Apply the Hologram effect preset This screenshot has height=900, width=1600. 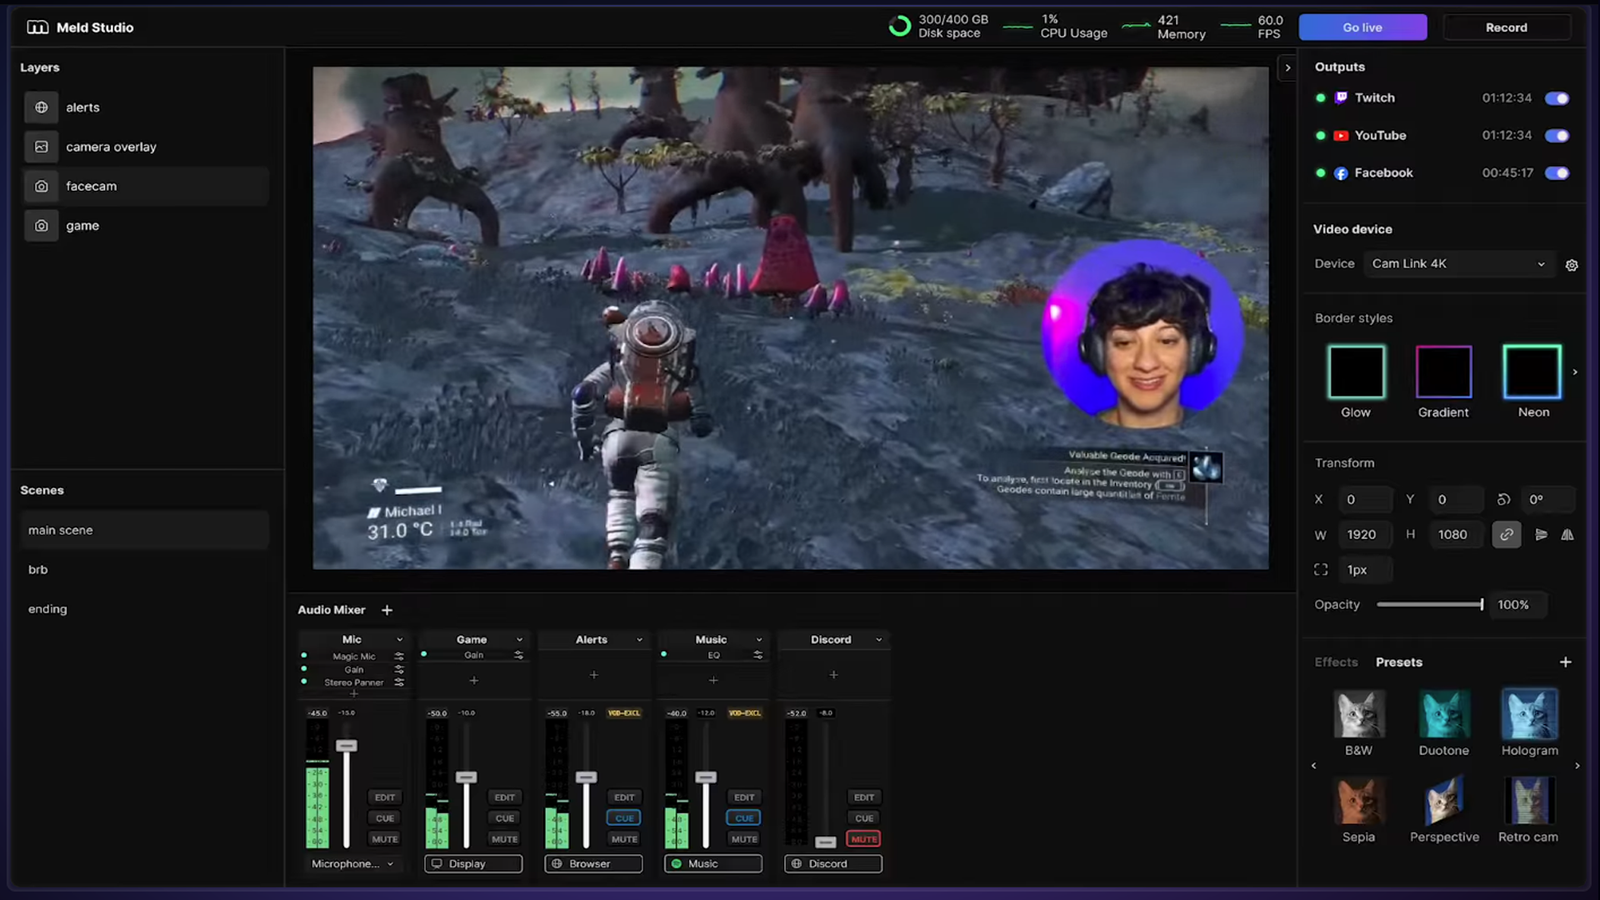click(1529, 722)
